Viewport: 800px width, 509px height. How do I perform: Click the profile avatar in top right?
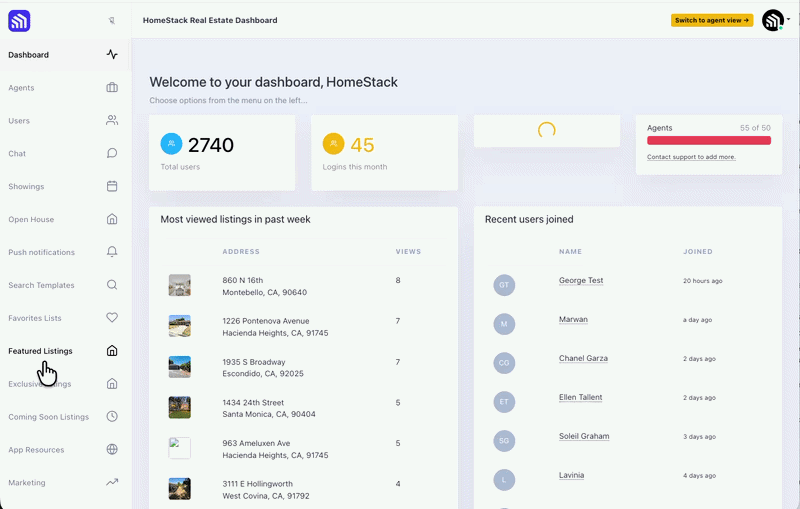(x=772, y=20)
